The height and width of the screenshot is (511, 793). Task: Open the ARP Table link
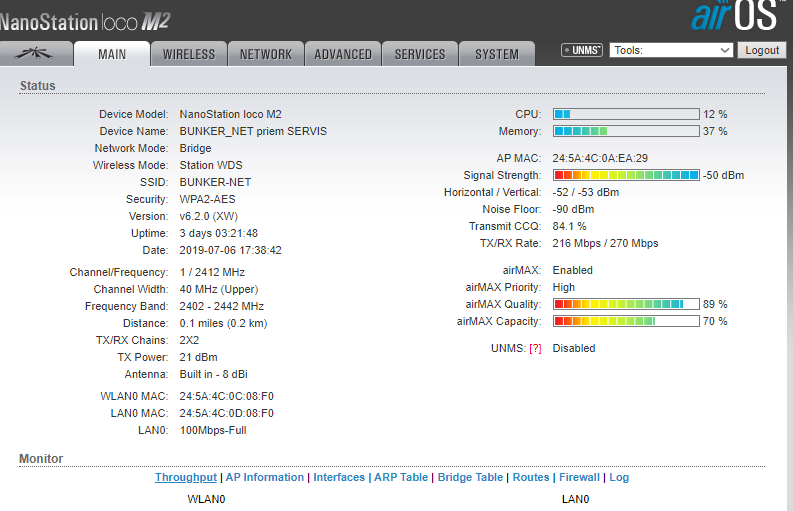pyautogui.click(x=401, y=478)
